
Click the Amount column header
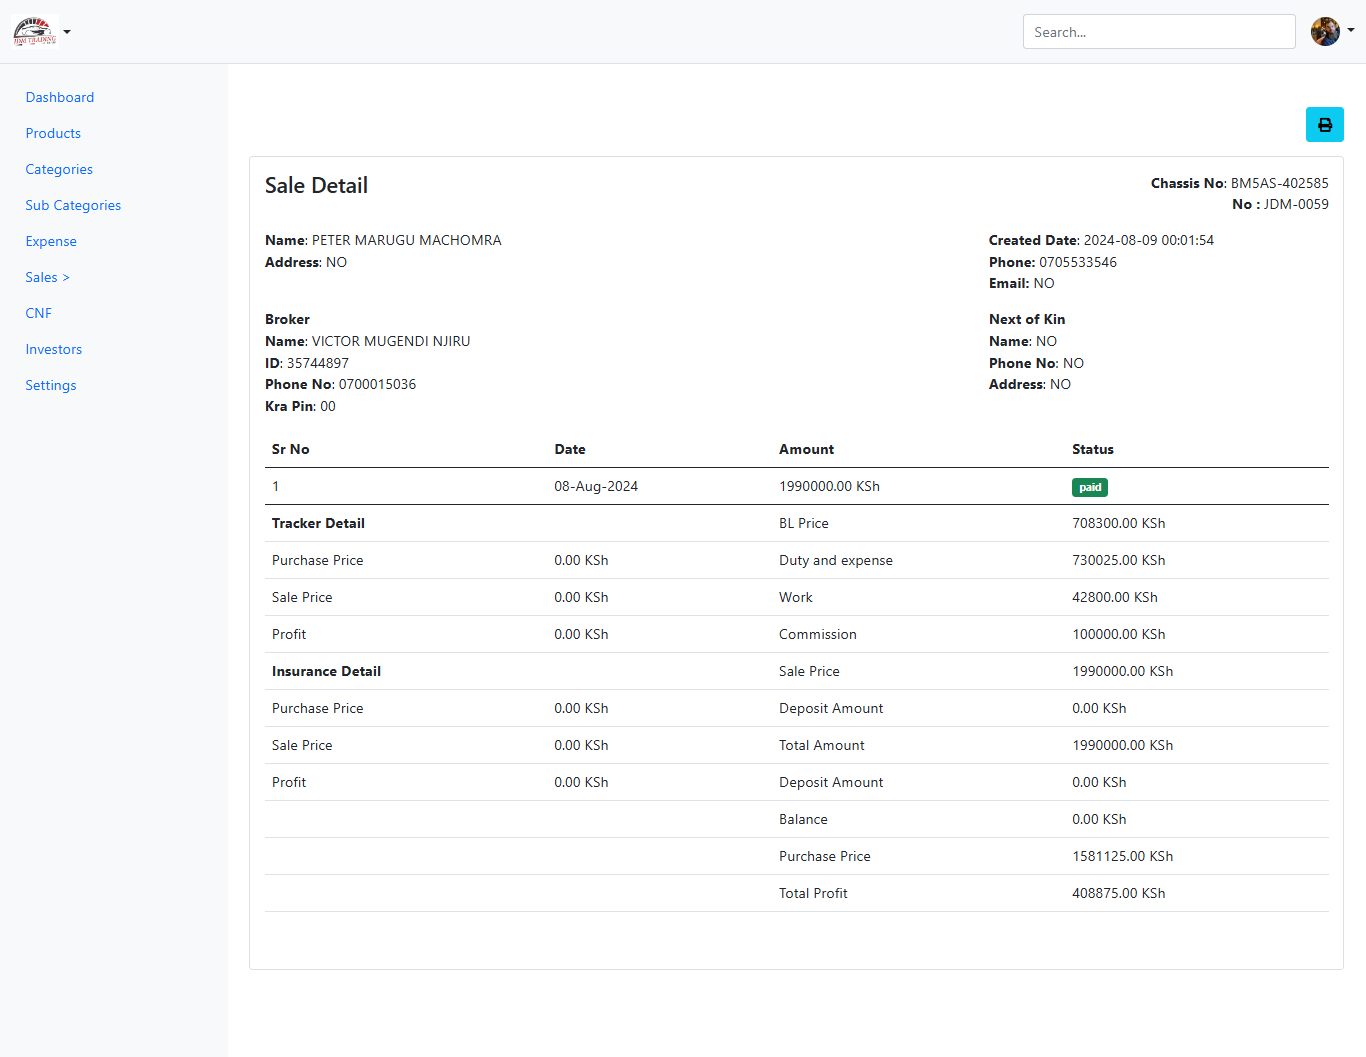tap(806, 449)
